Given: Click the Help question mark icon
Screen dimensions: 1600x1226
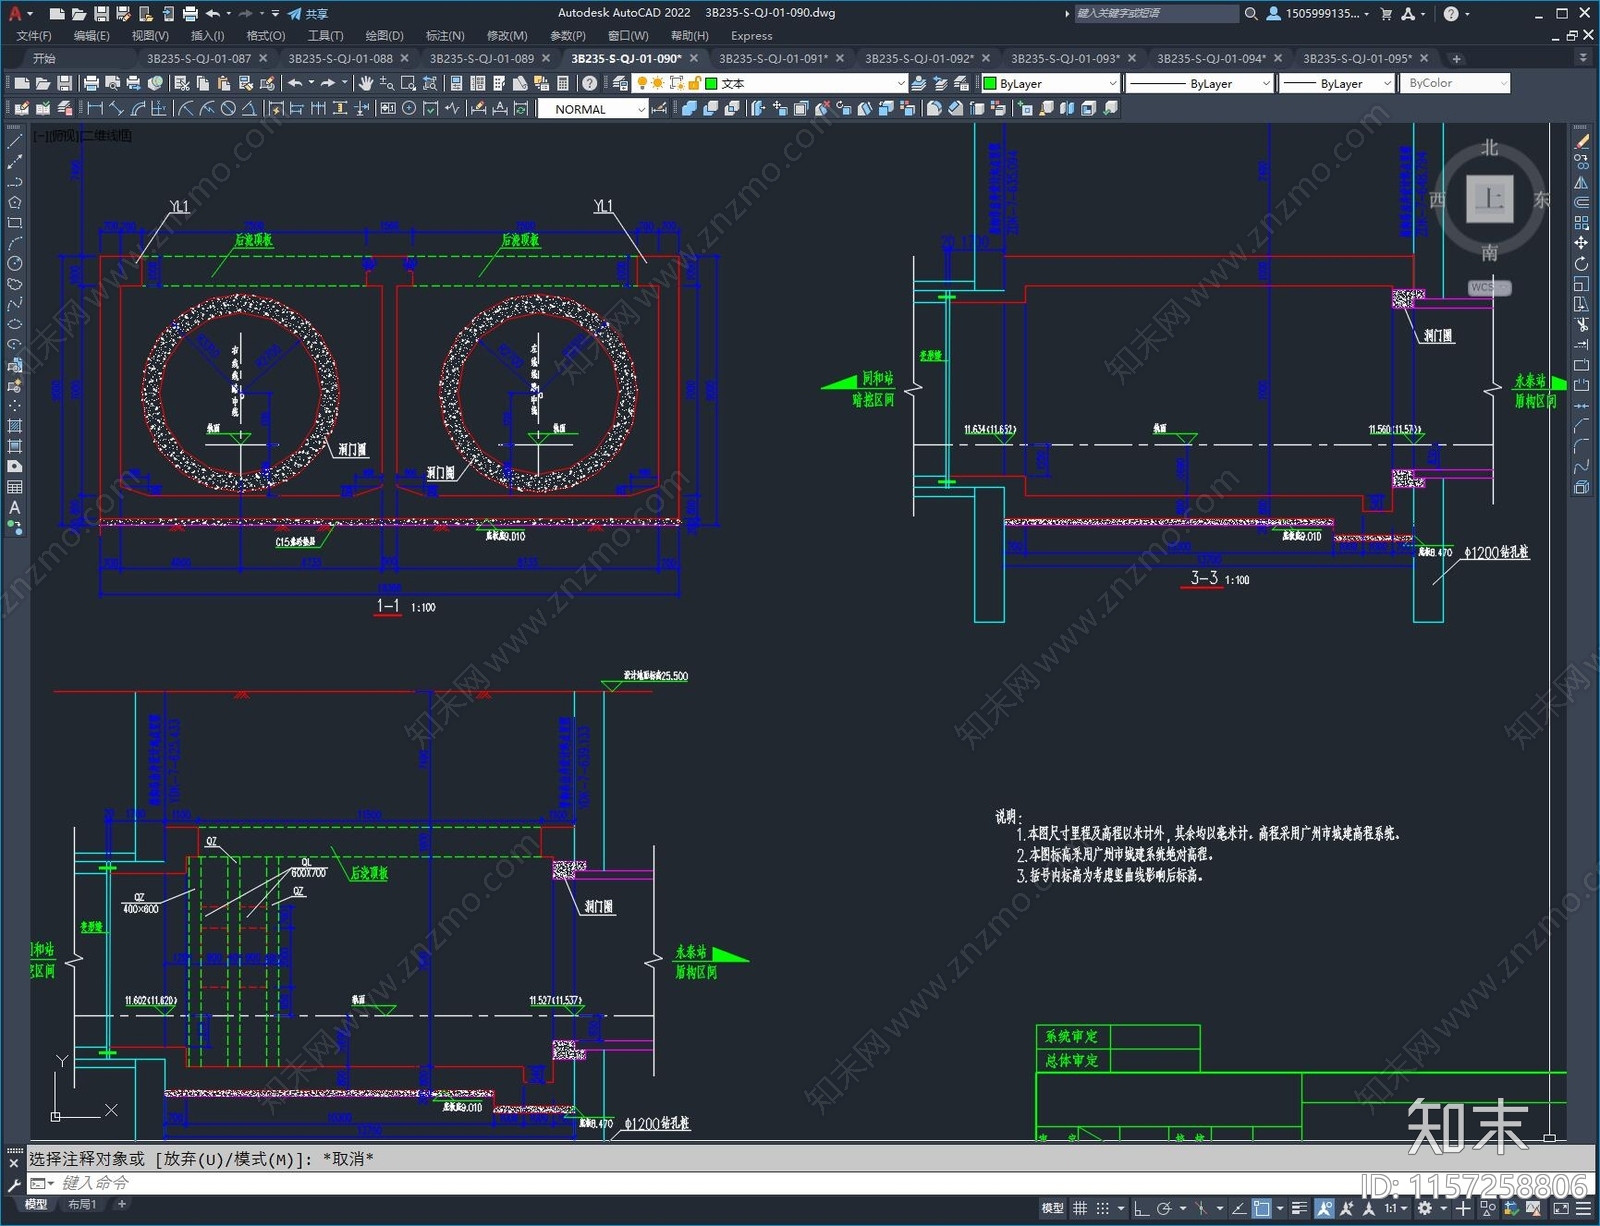Looking at the screenshot, I should (590, 83).
